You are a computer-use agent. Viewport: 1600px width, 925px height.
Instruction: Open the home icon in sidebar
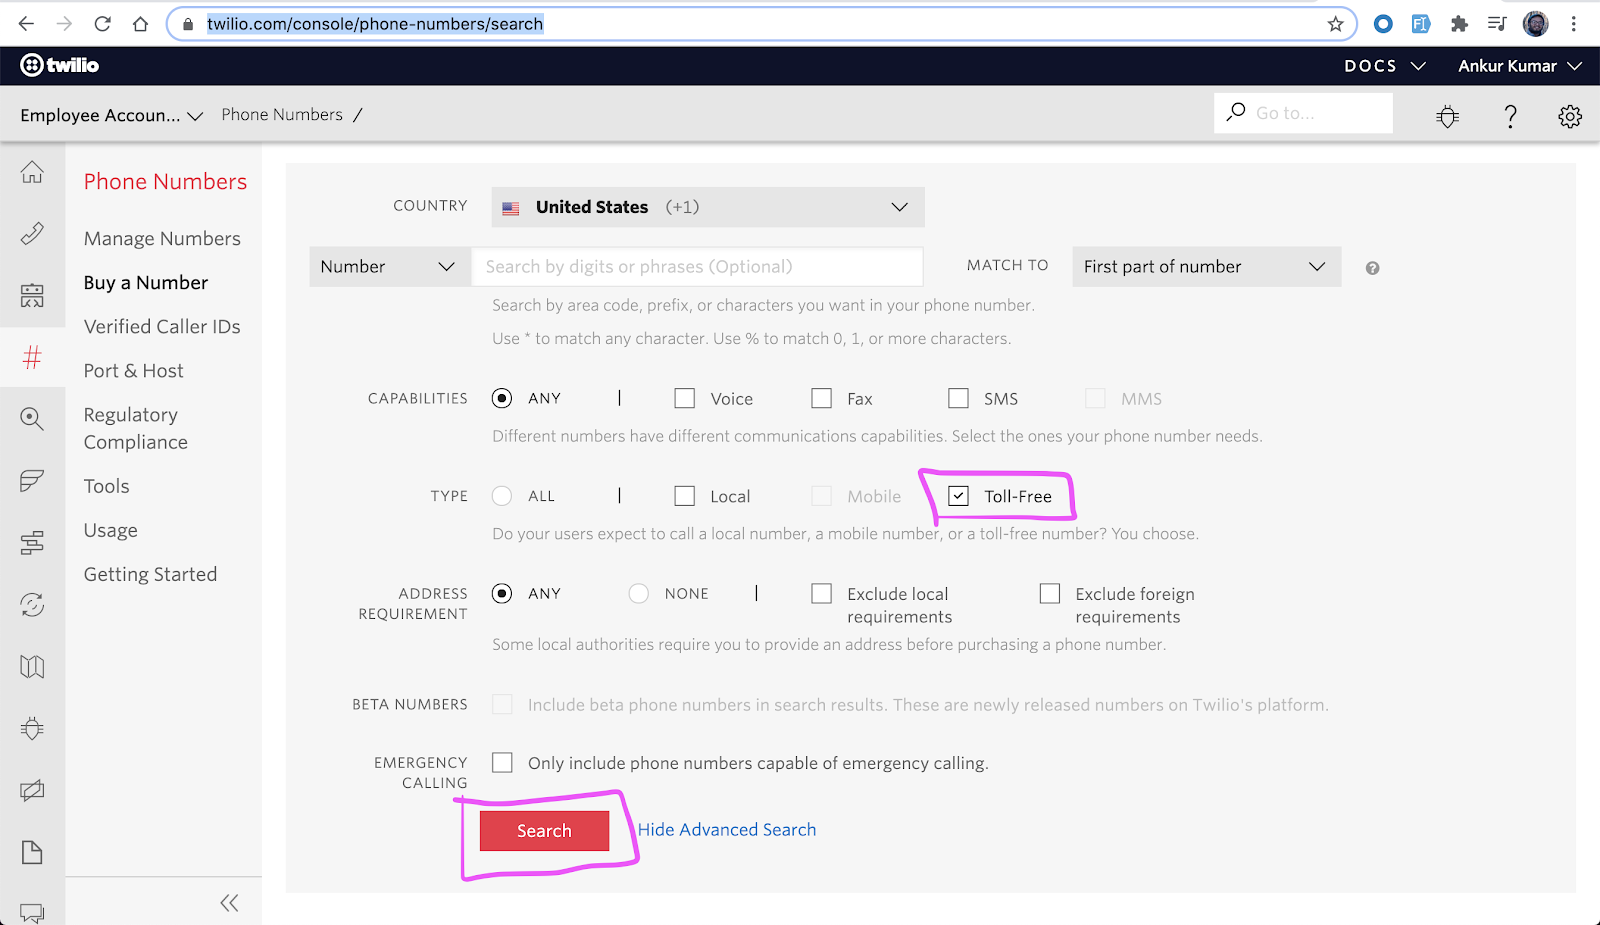32,172
